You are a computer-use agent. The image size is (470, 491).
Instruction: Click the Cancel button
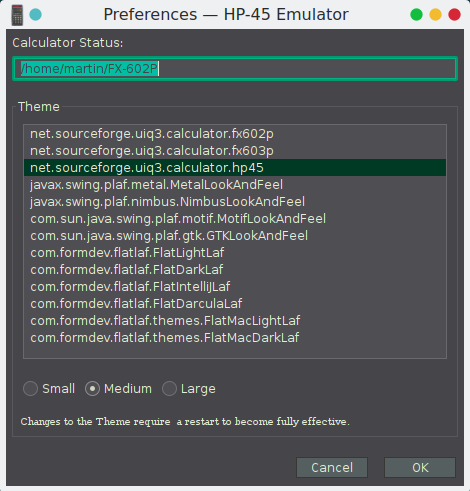(332, 467)
